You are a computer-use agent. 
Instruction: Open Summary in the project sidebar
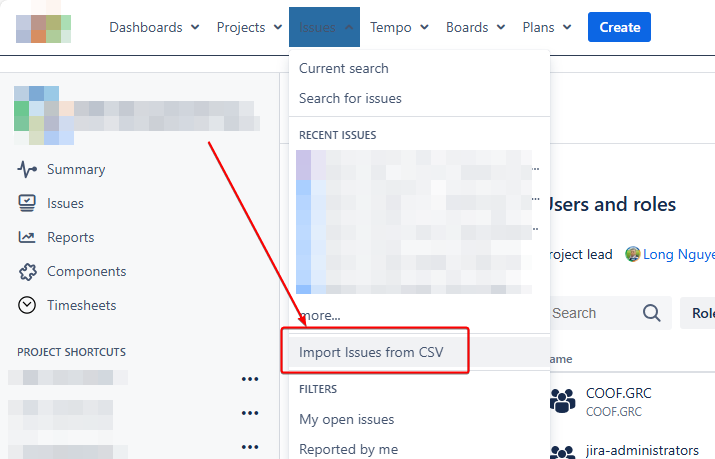(x=76, y=169)
